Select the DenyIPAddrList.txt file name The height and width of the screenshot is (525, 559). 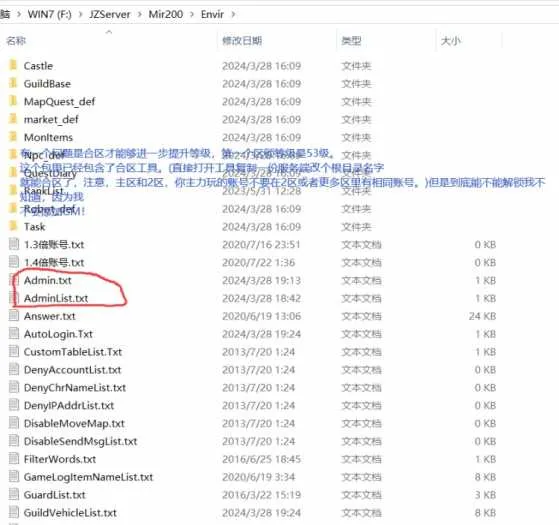(x=69, y=405)
